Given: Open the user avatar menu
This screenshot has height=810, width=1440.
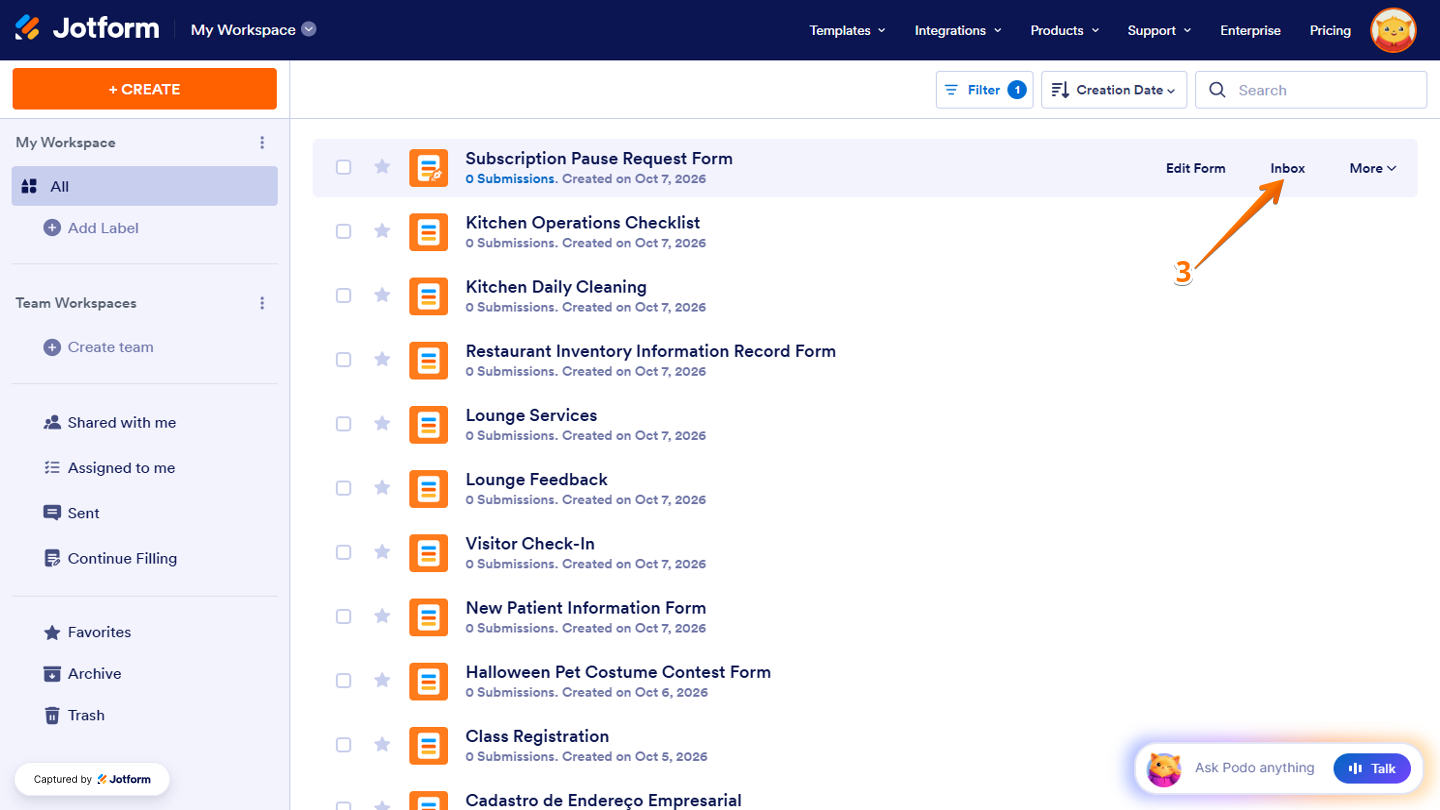Looking at the screenshot, I should pos(1393,30).
